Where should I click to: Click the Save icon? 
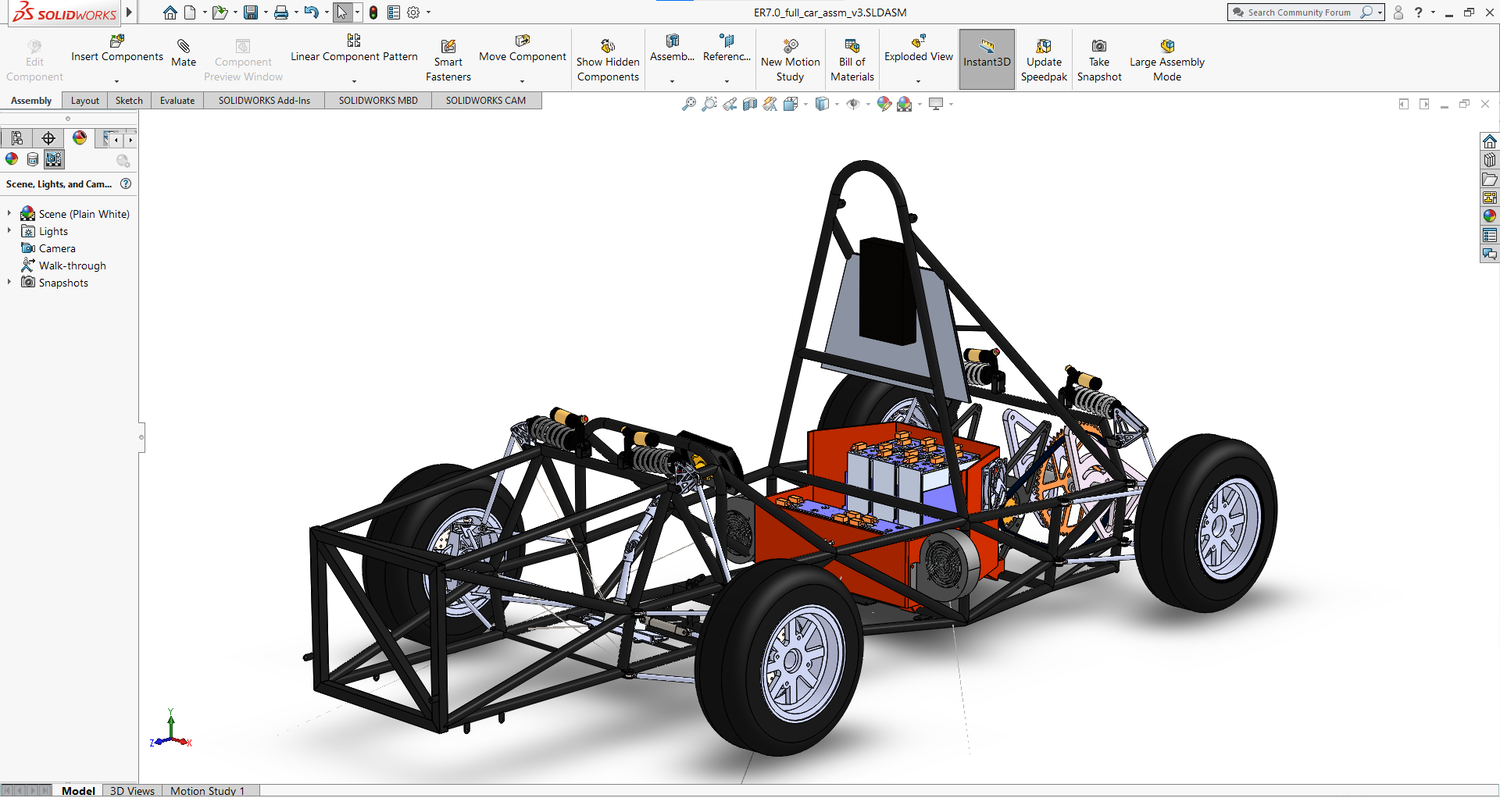click(x=250, y=12)
